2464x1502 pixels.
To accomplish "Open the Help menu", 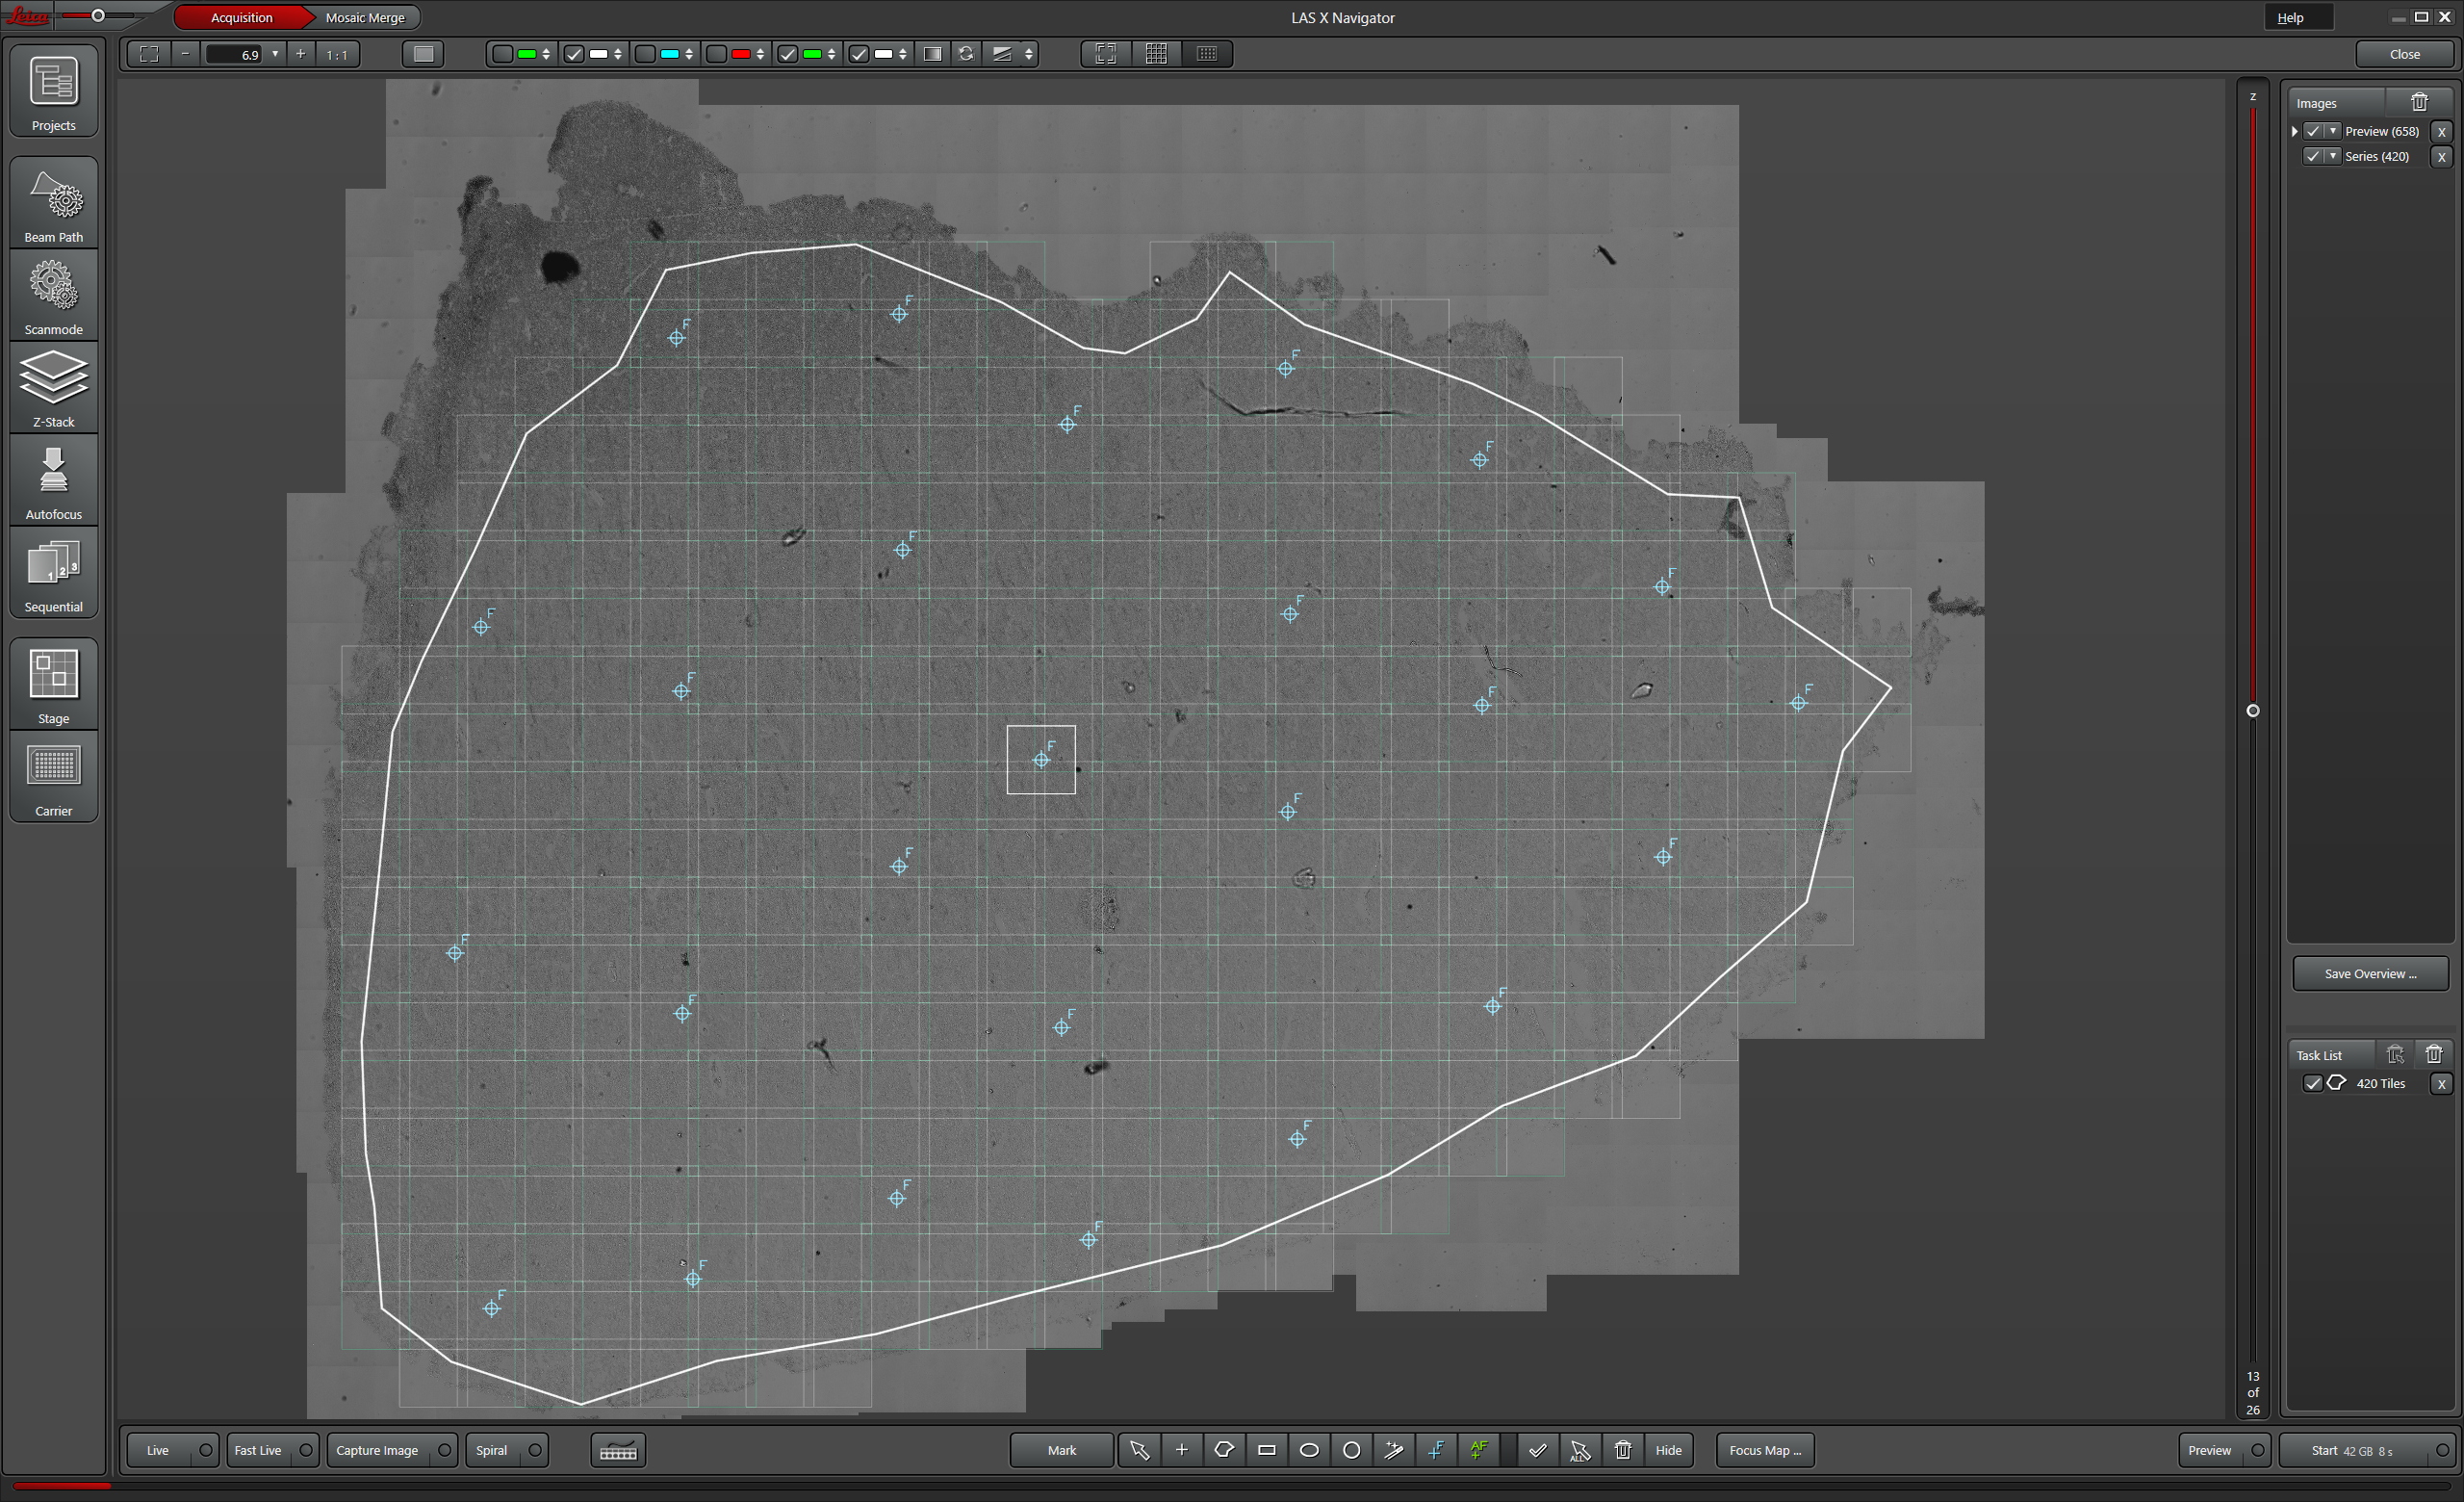I will [2290, 18].
